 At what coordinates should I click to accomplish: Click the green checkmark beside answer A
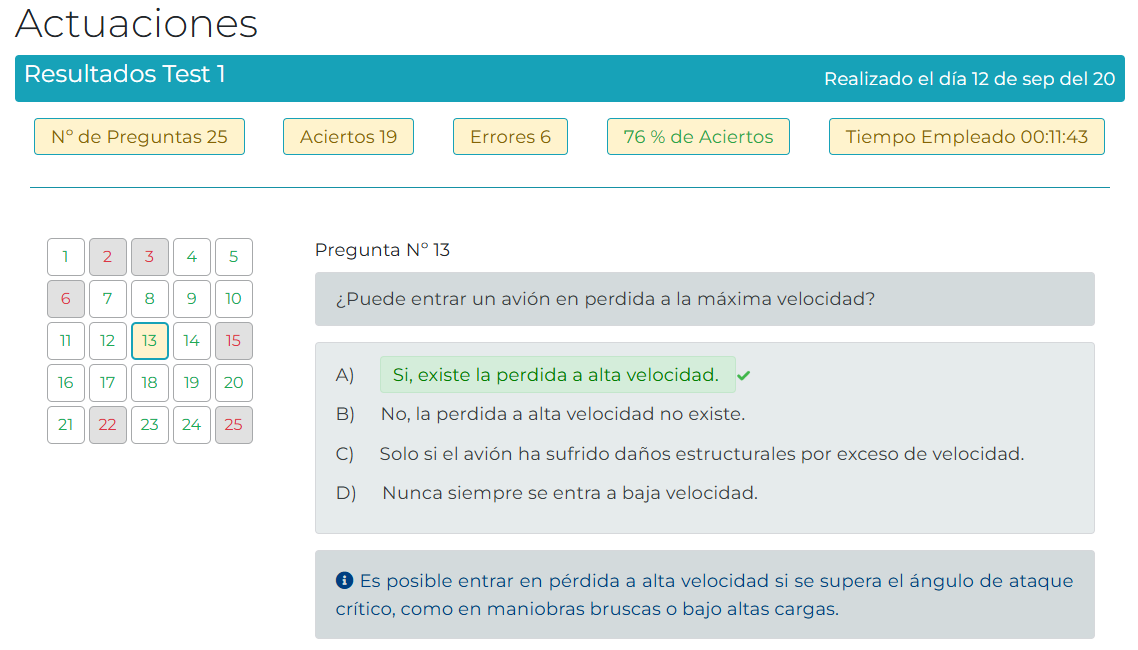[743, 376]
